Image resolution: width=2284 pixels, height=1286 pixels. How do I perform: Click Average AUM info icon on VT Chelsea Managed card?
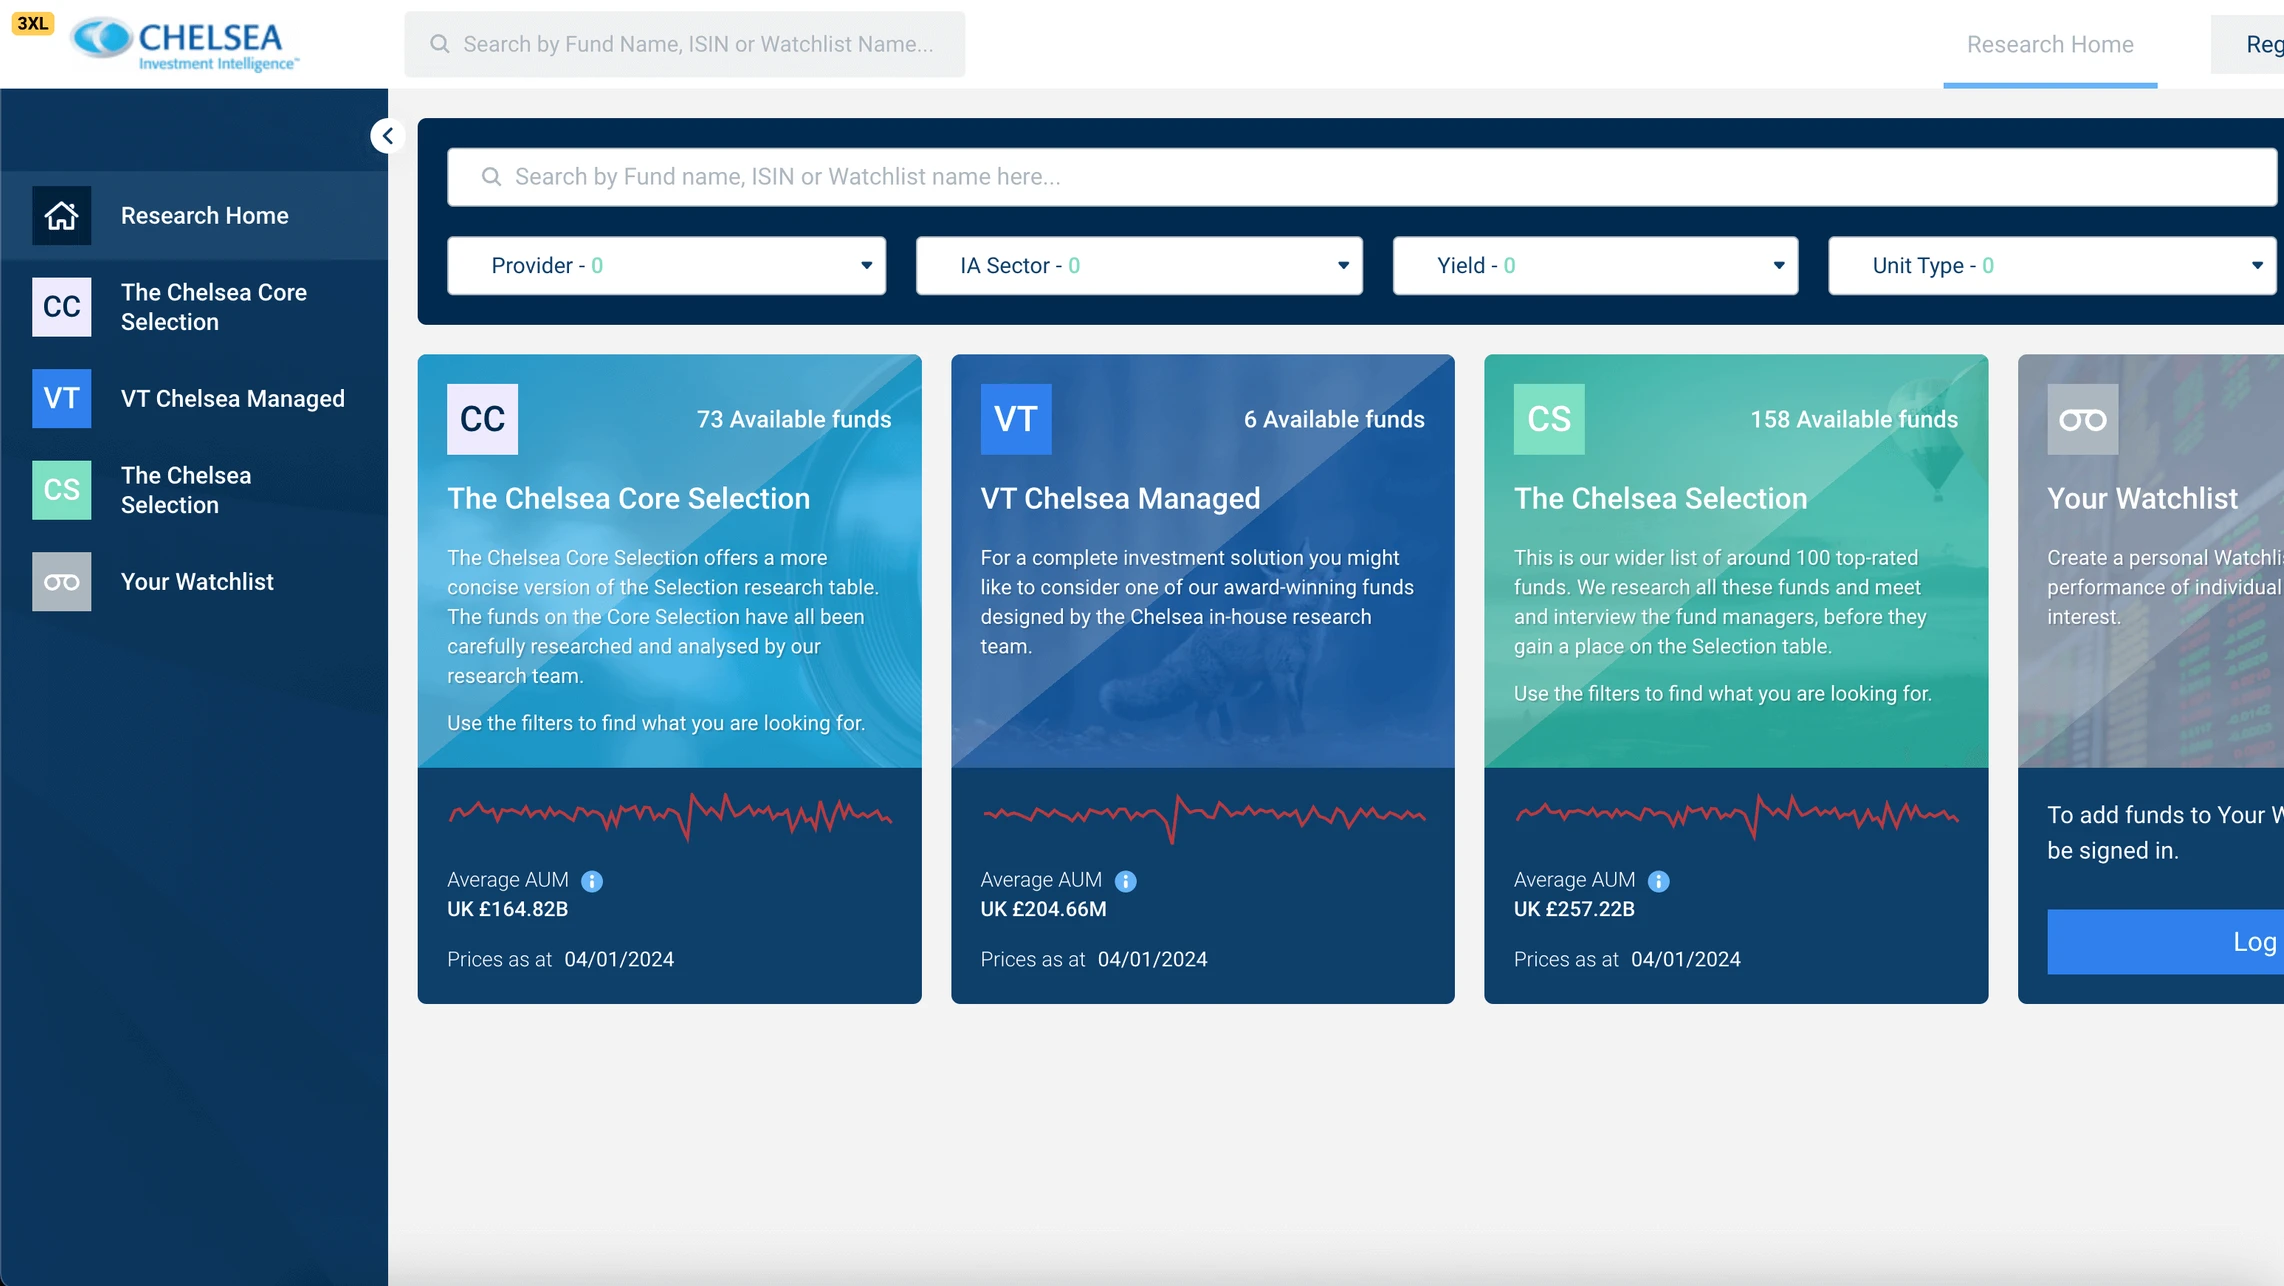tap(1126, 881)
